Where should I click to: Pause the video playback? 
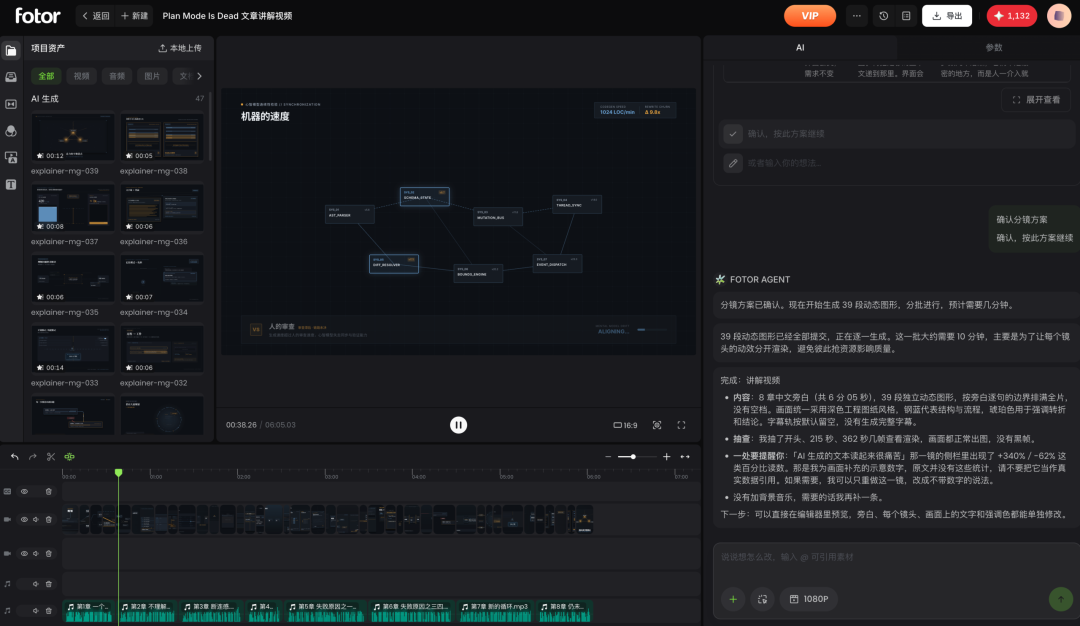459,425
